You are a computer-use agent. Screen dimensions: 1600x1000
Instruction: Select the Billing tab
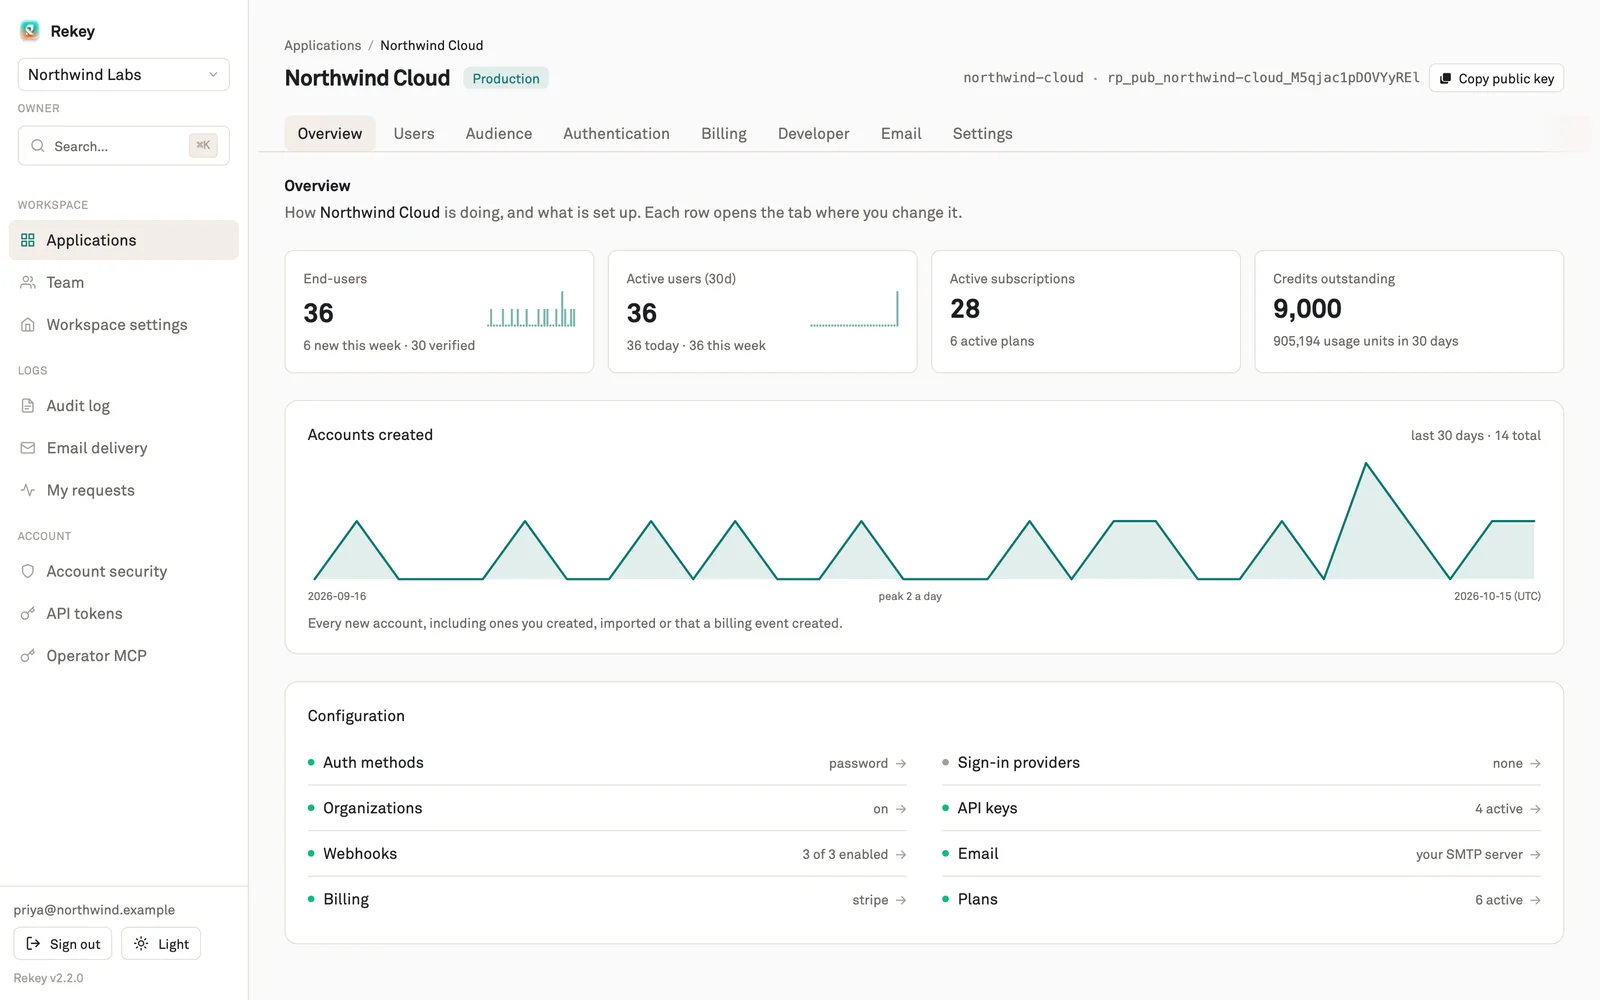(x=724, y=134)
